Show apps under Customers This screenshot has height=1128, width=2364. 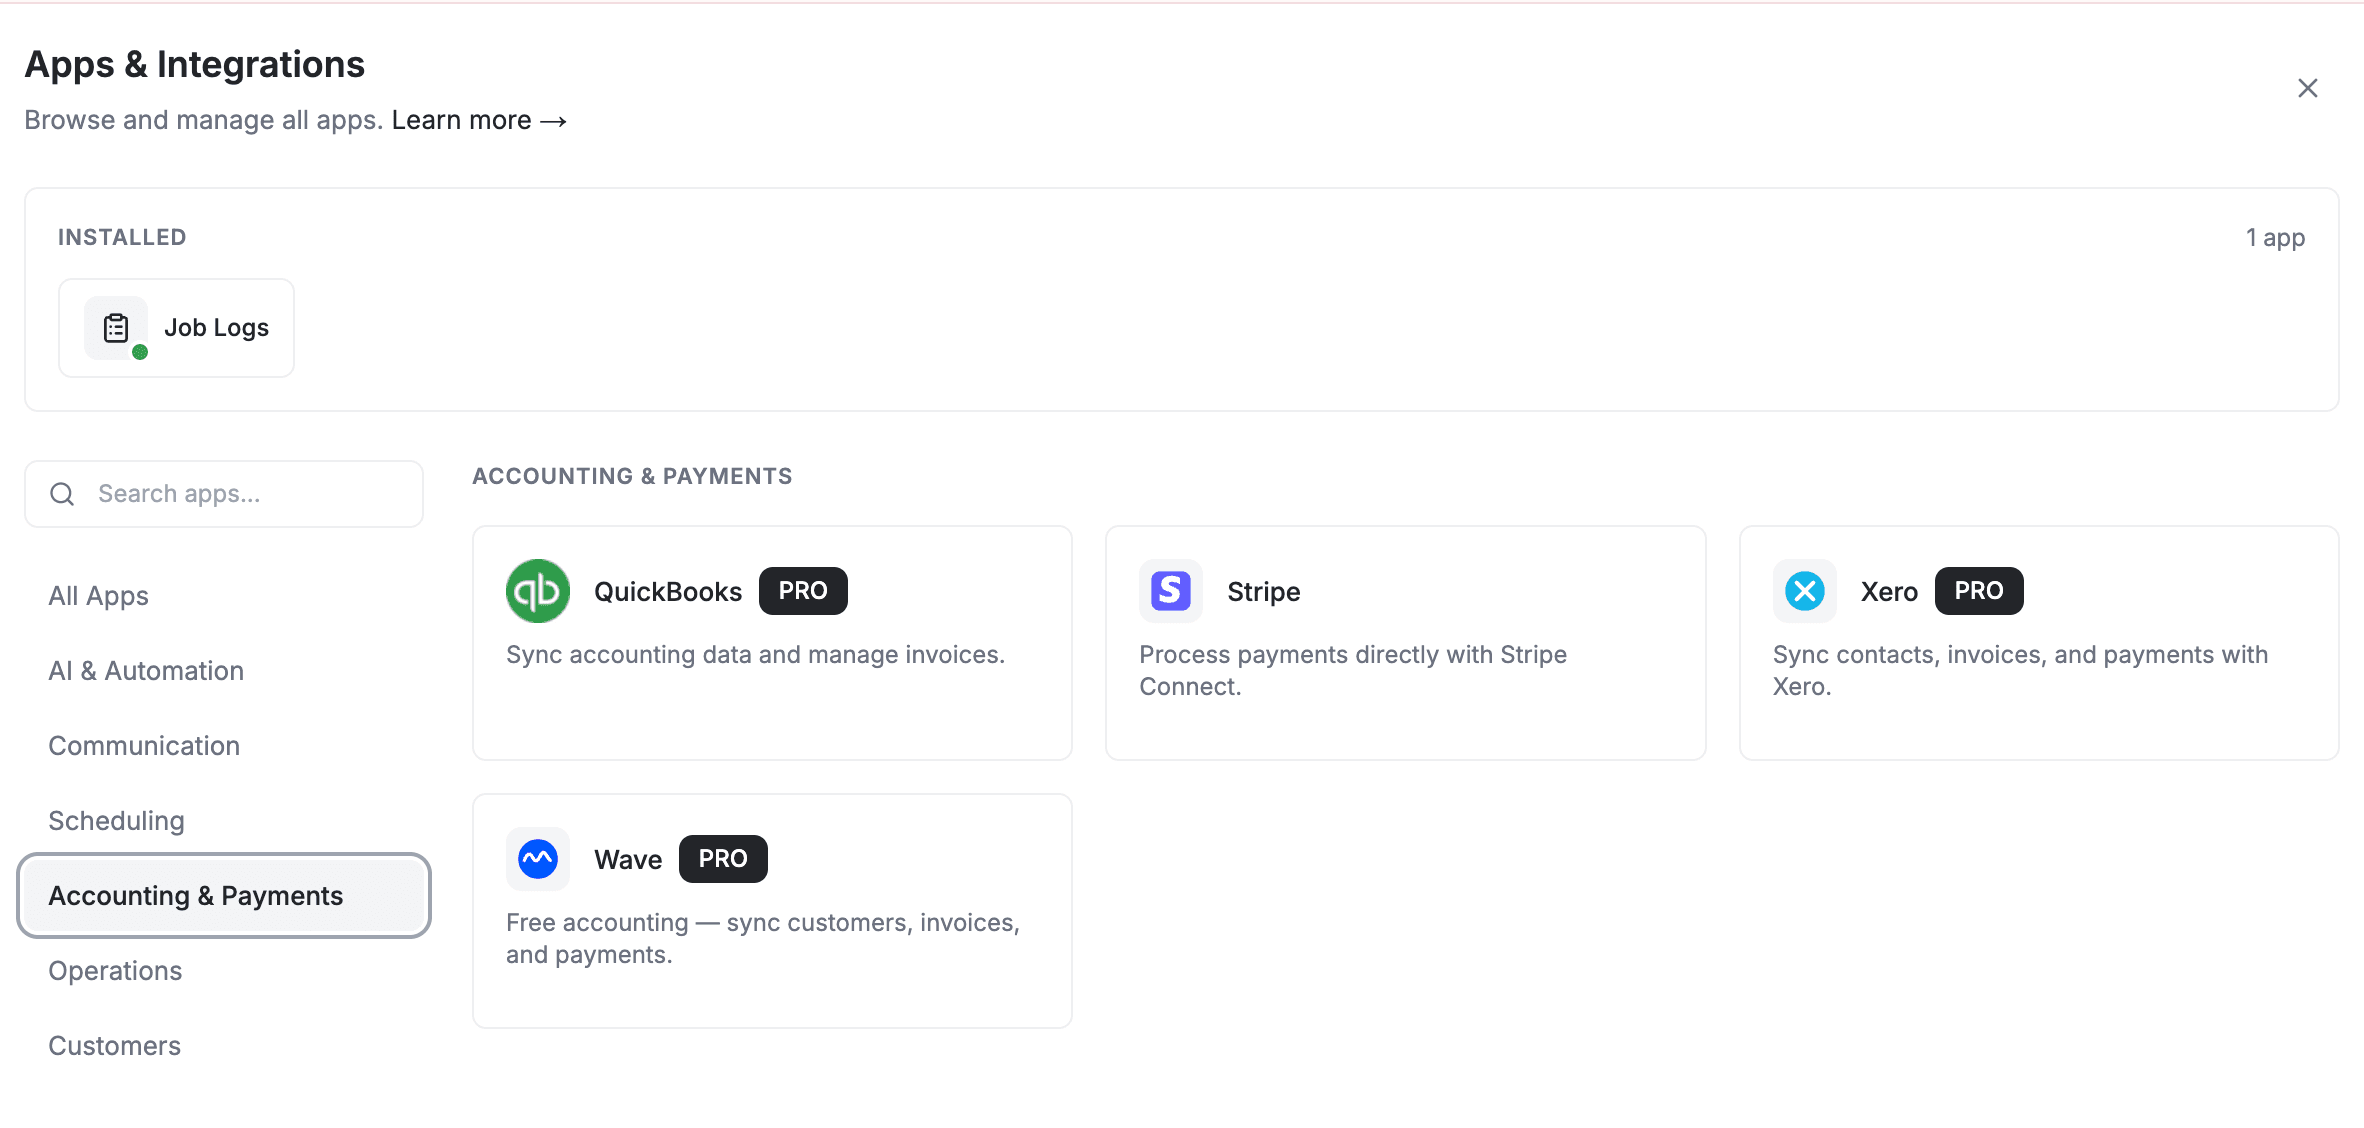pyautogui.click(x=114, y=1045)
